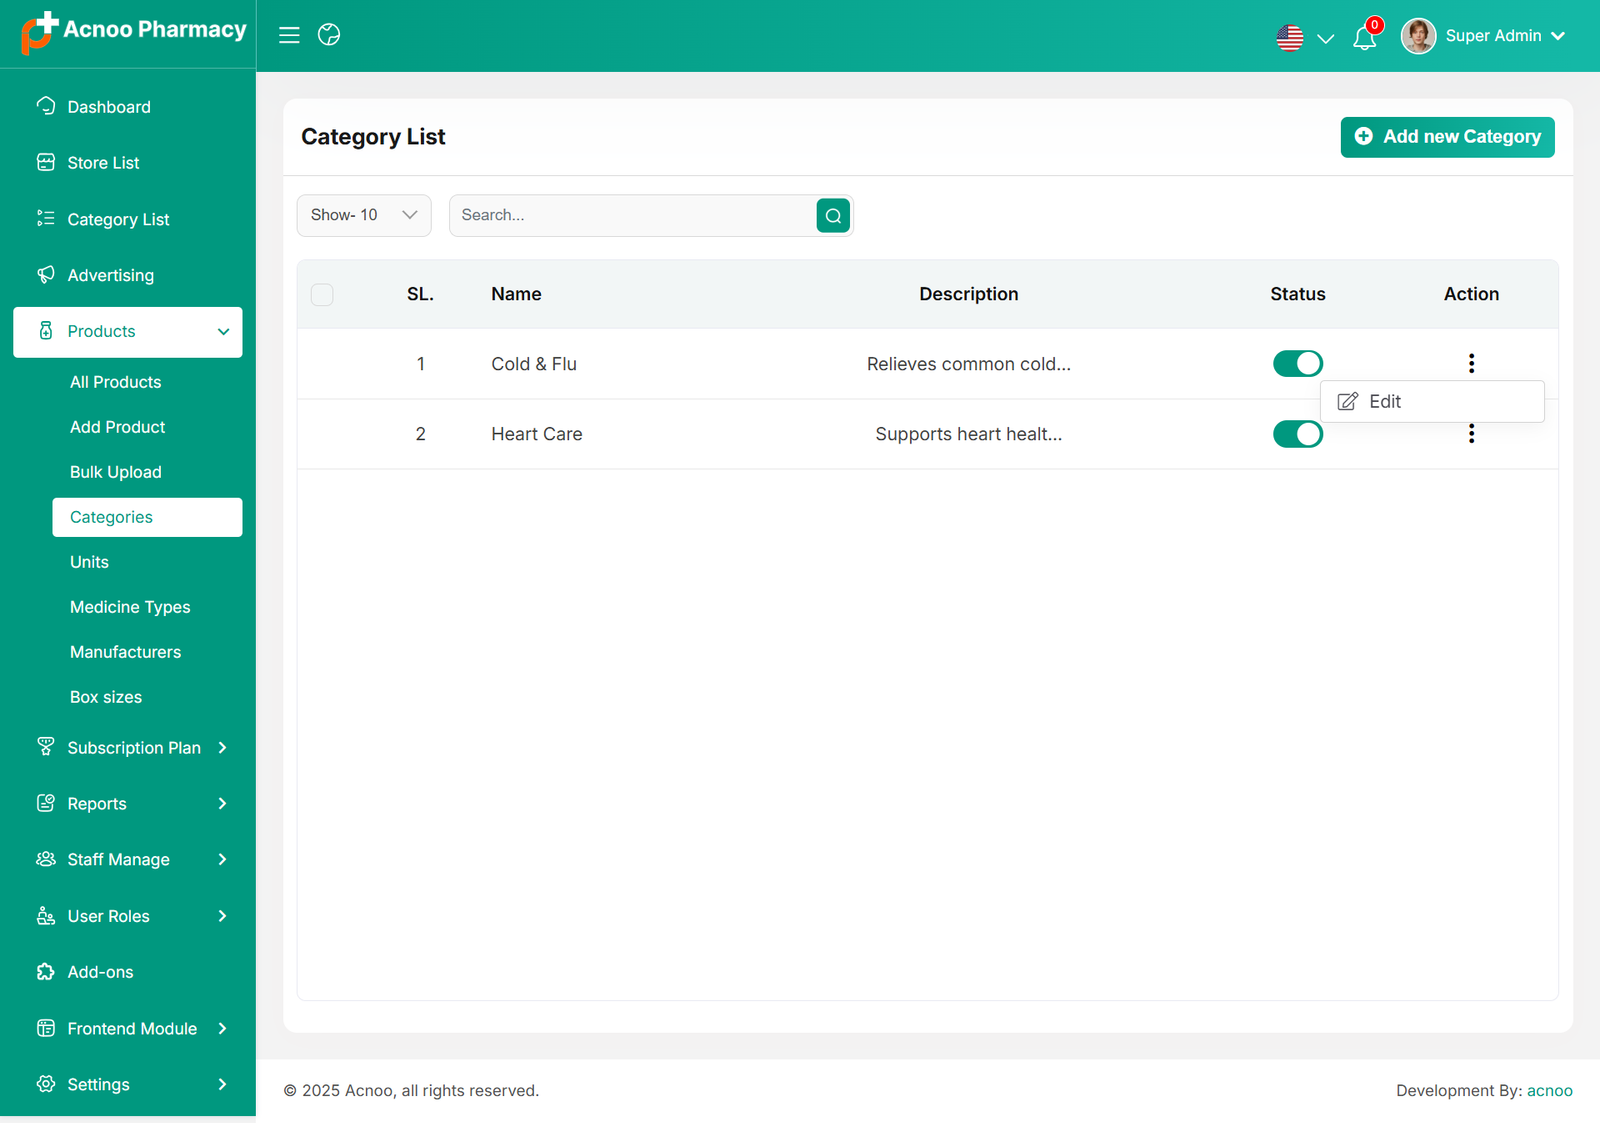Open action menu for Heart Care row
Screen dimensions: 1600x1123
point(1471,435)
